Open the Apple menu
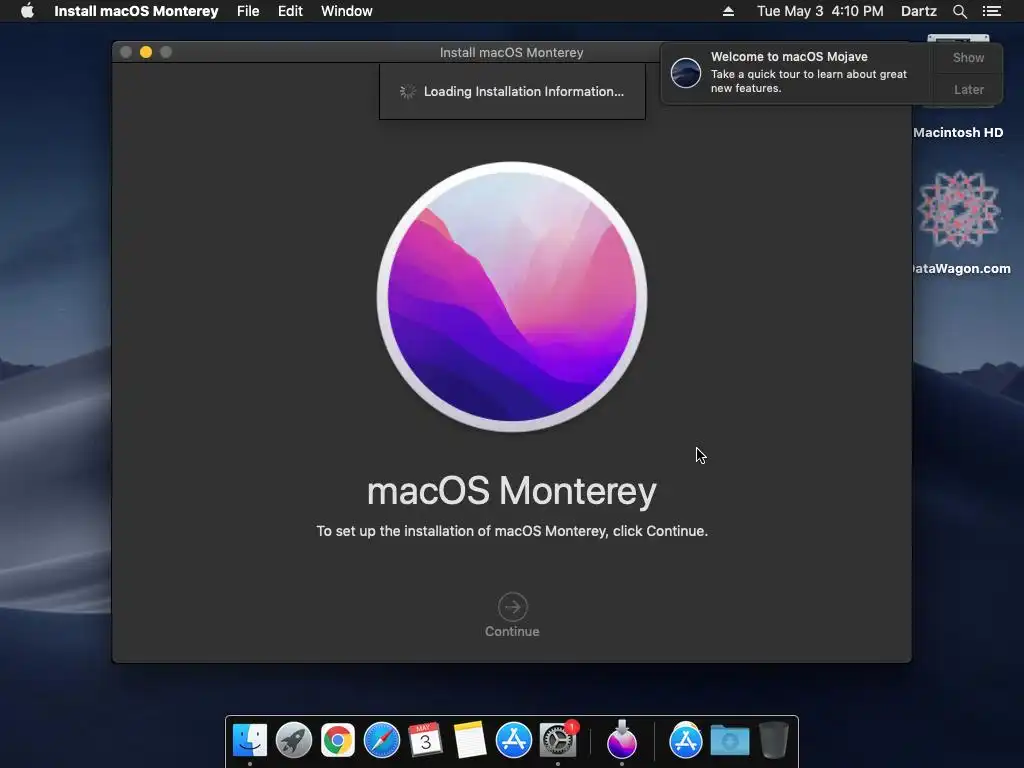The height and width of the screenshot is (768, 1024). [x=27, y=11]
